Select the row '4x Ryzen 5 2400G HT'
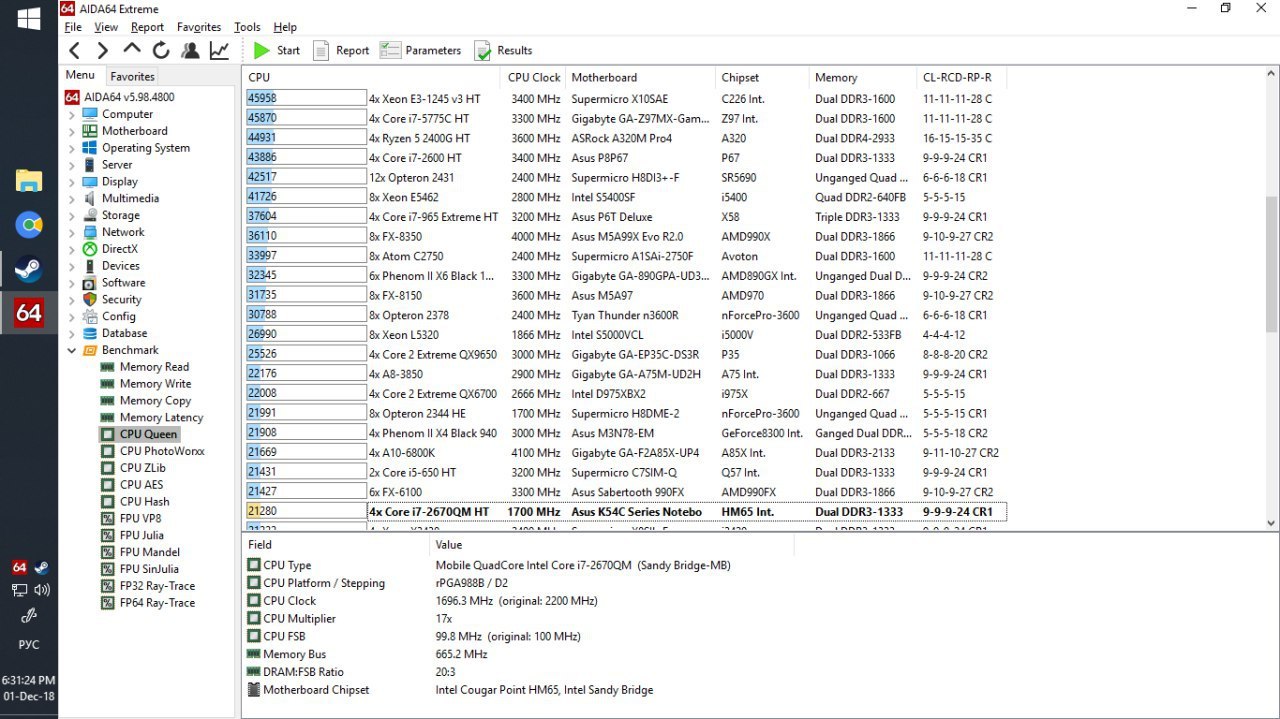Screen dimensions: 1280x719 click(626, 138)
